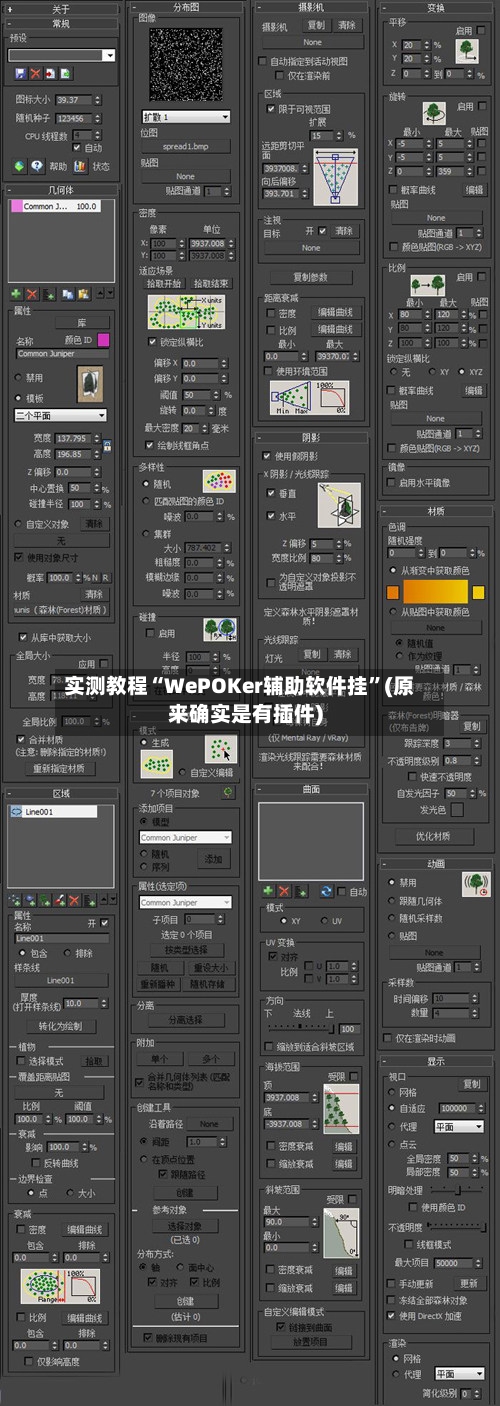Collapse the 材质 rollout header
500x1406 pixels.
(436, 511)
